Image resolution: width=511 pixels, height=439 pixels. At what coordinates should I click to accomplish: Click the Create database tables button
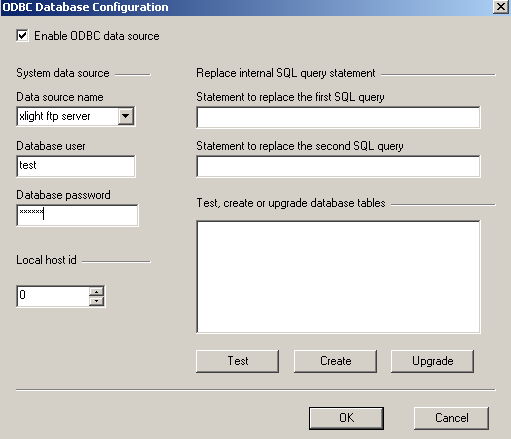[335, 361]
